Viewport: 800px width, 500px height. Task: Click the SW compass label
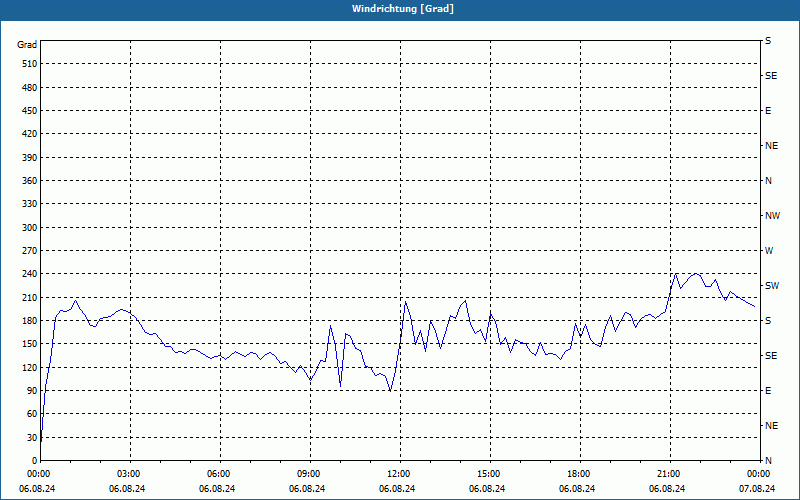[x=772, y=286]
